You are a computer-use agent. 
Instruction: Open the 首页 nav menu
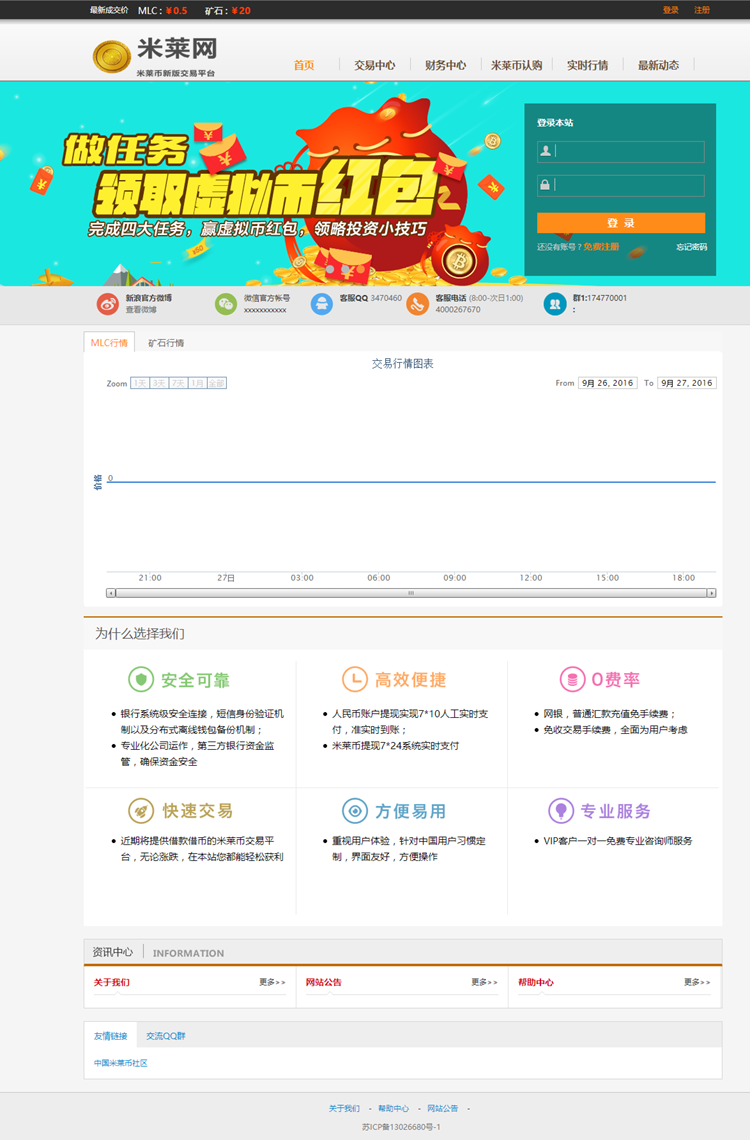pos(304,65)
